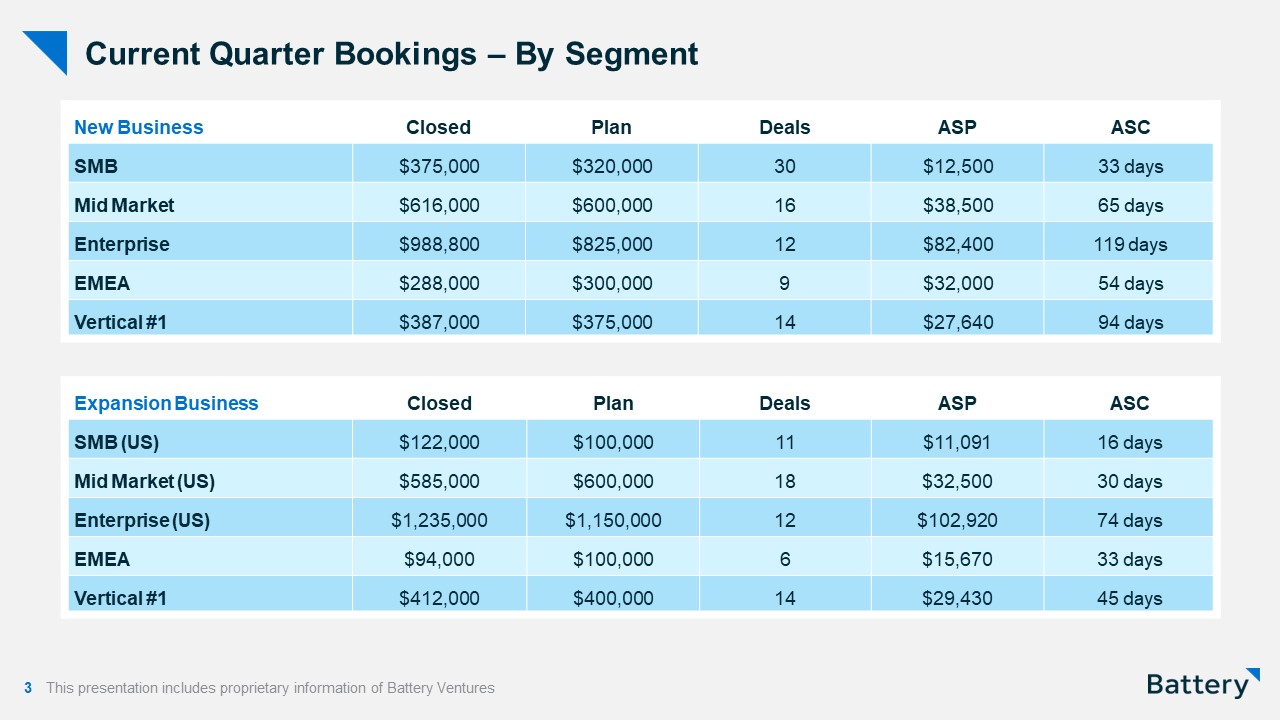This screenshot has width=1280, height=720.
Task: Click the Mid Market row label in New Business
Action: click(x=124, y=205)
